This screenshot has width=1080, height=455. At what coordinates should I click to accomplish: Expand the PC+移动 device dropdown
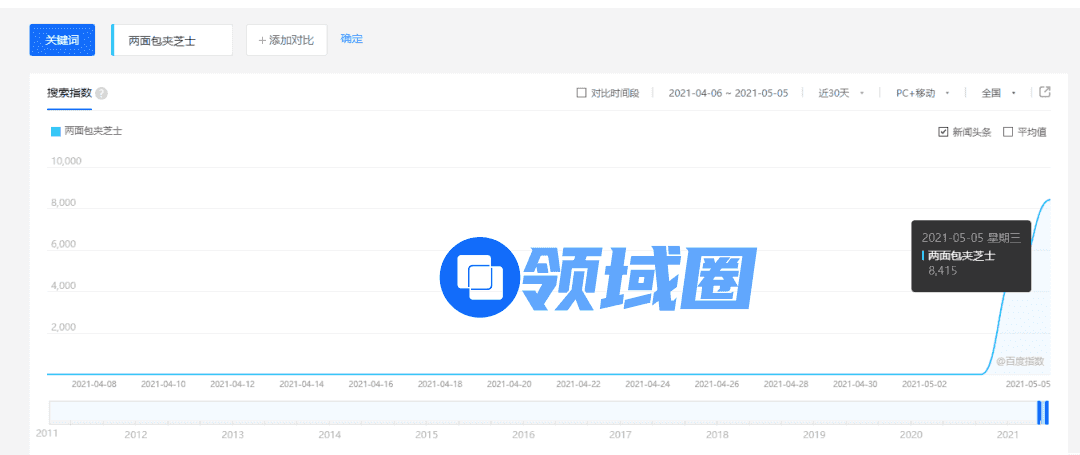coord(922,93)
